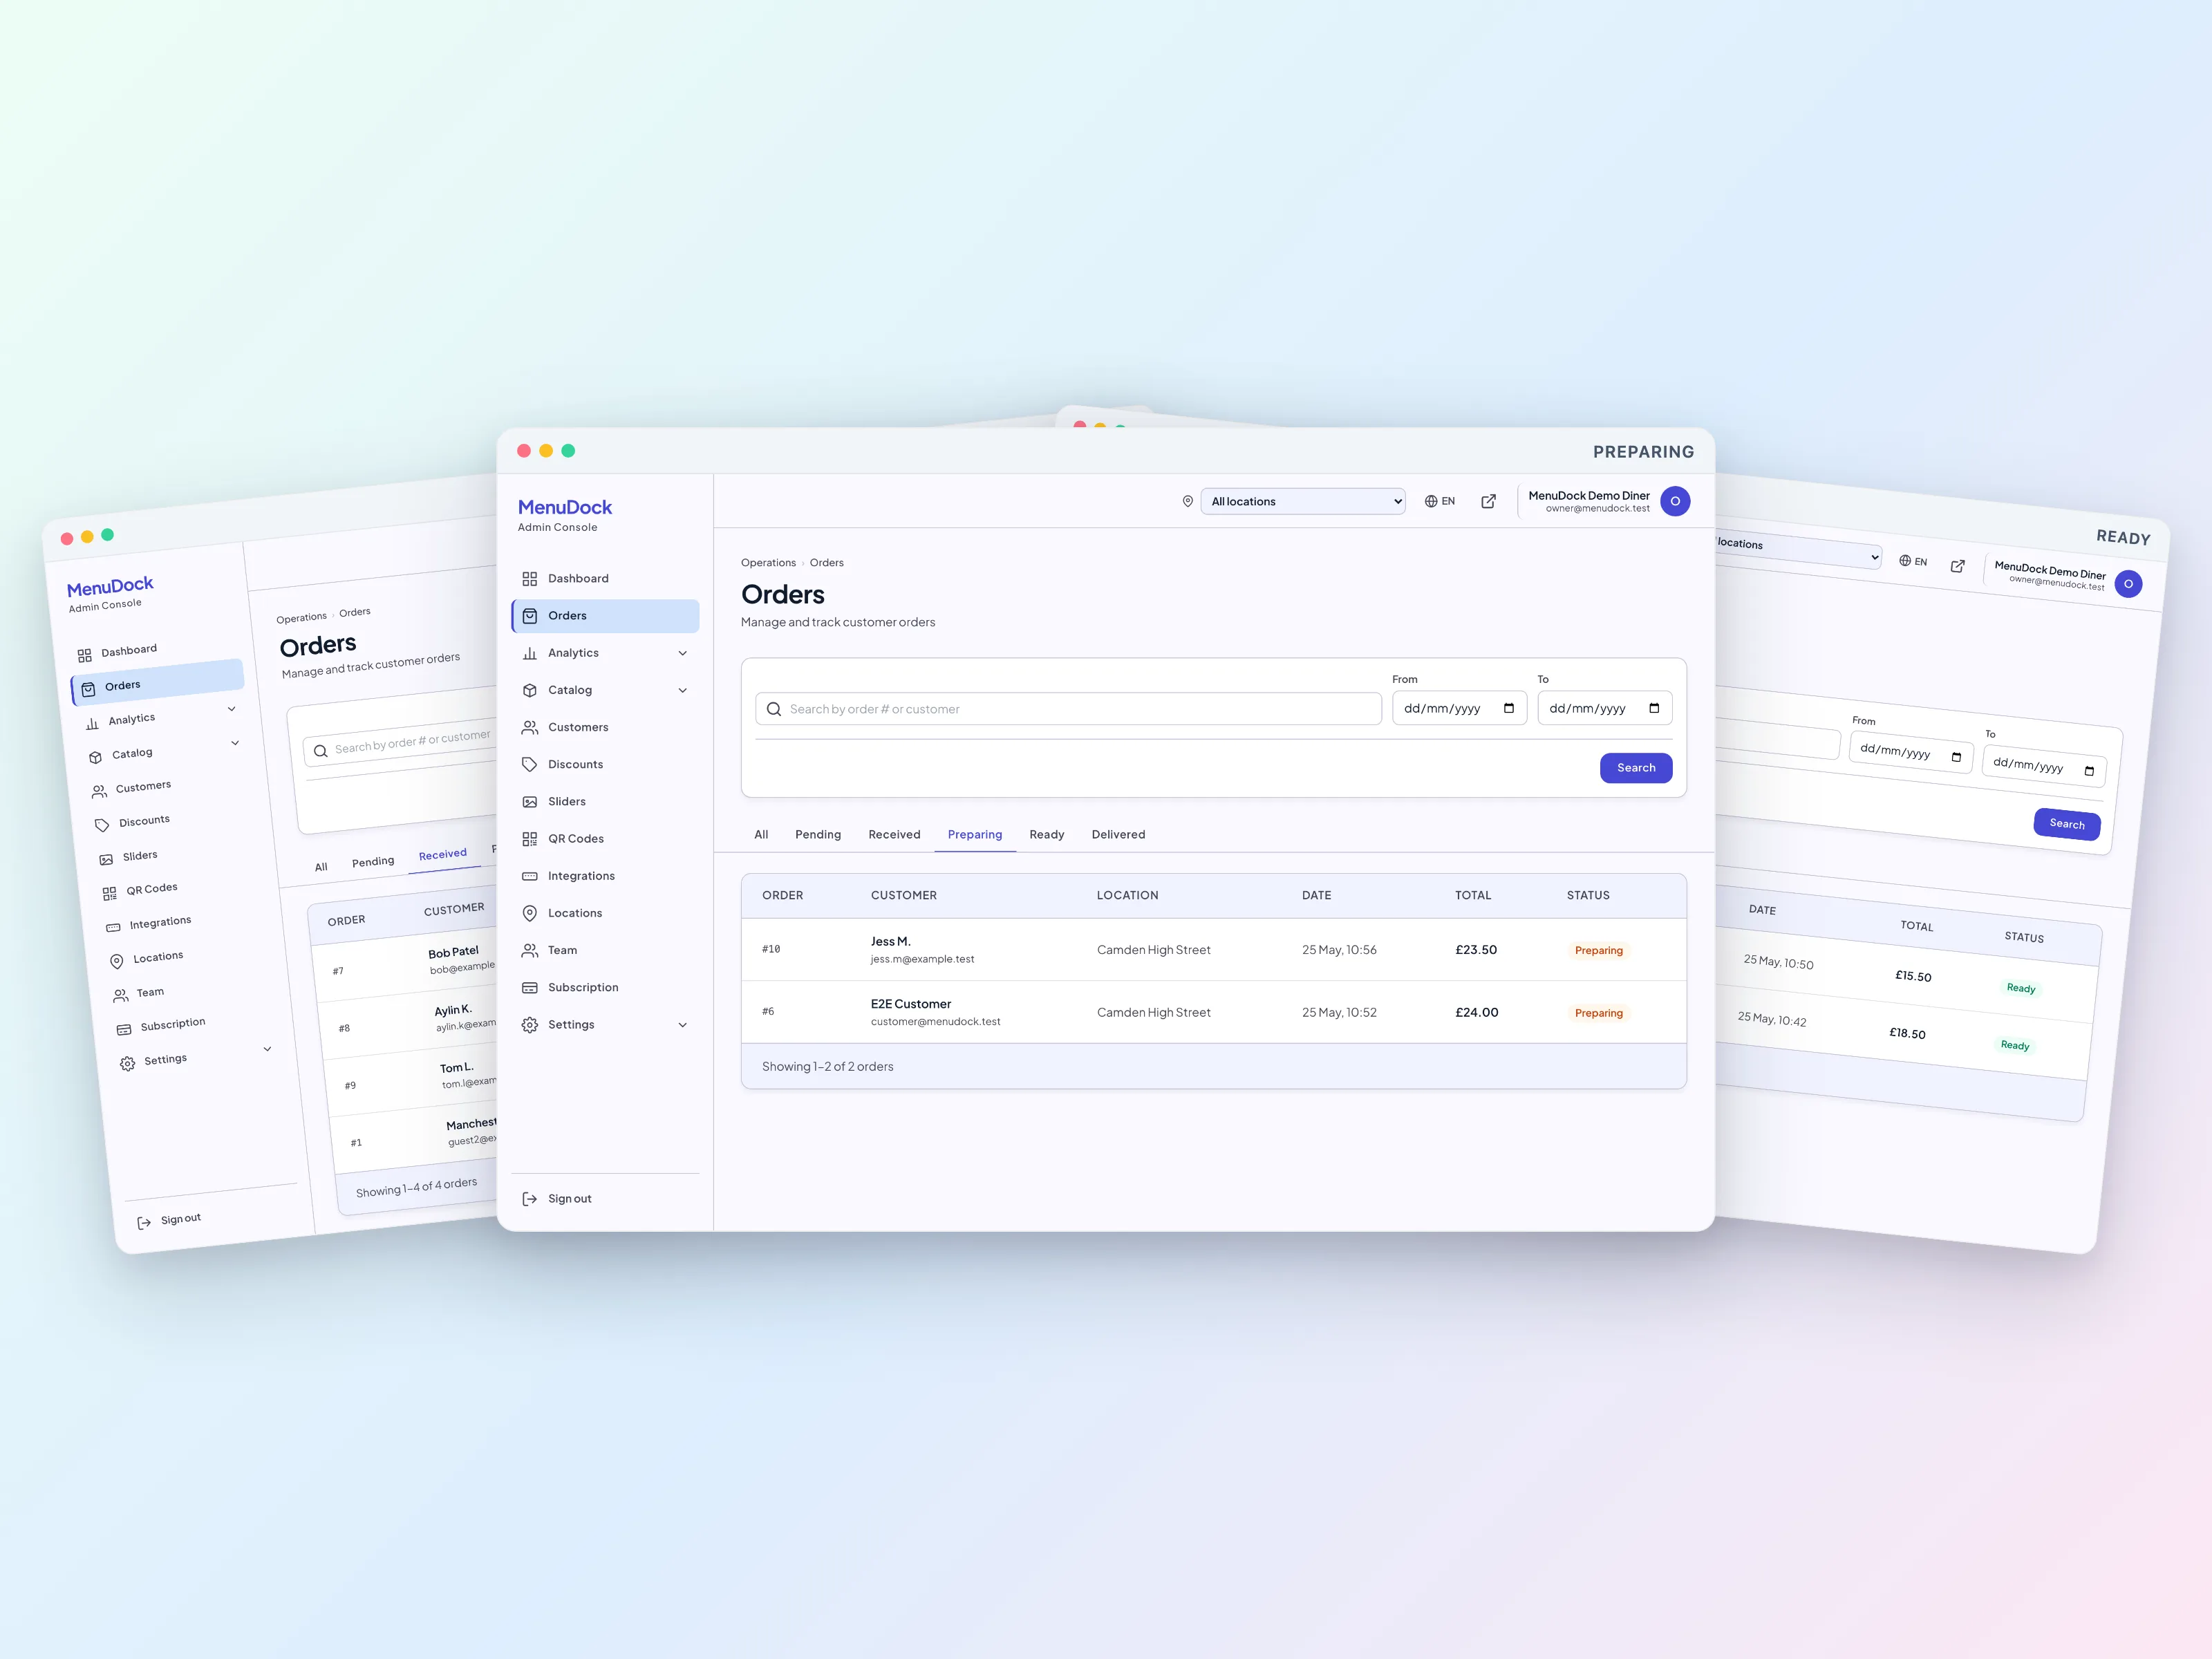Screen dimensions: 2212x1659
Task: Click the Sign out label in front sidebar
Action: pyautogui.click(x=569, y=1199)
